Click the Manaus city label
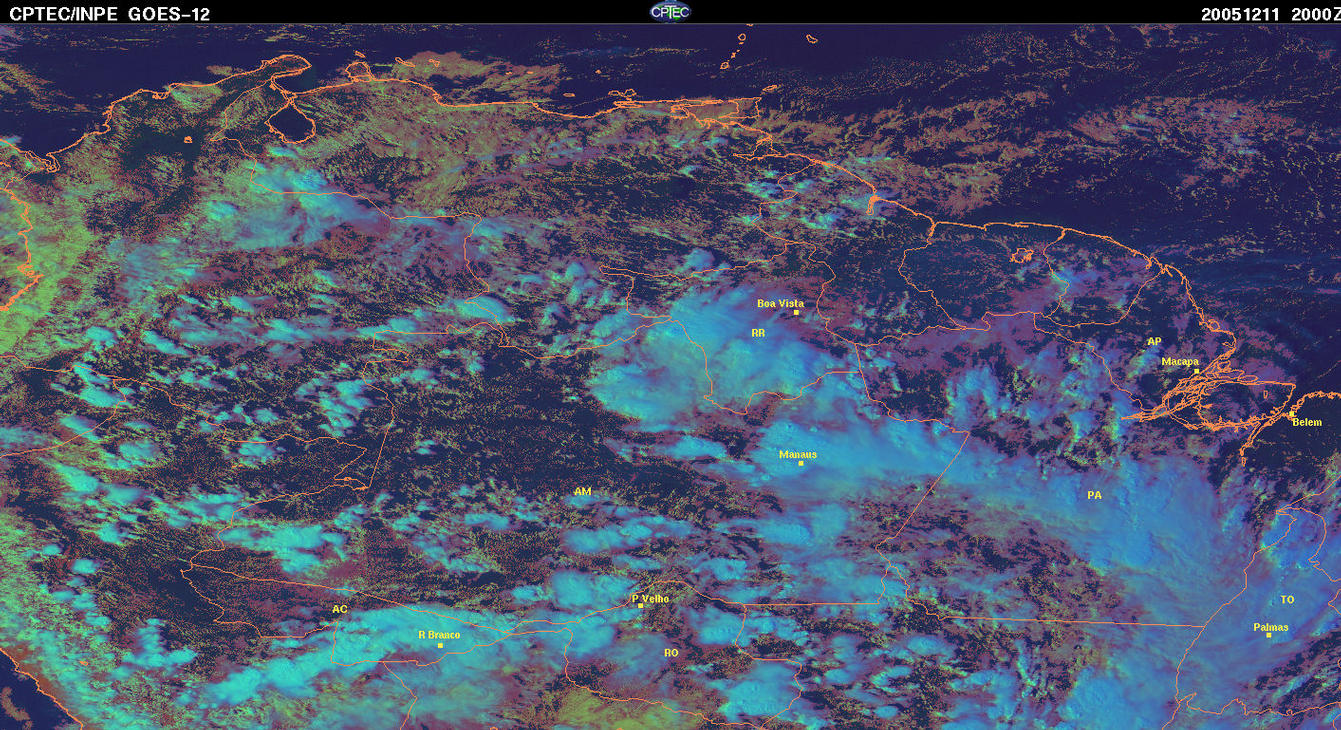The image size is (1341, 730). click(x=797, y=454)
